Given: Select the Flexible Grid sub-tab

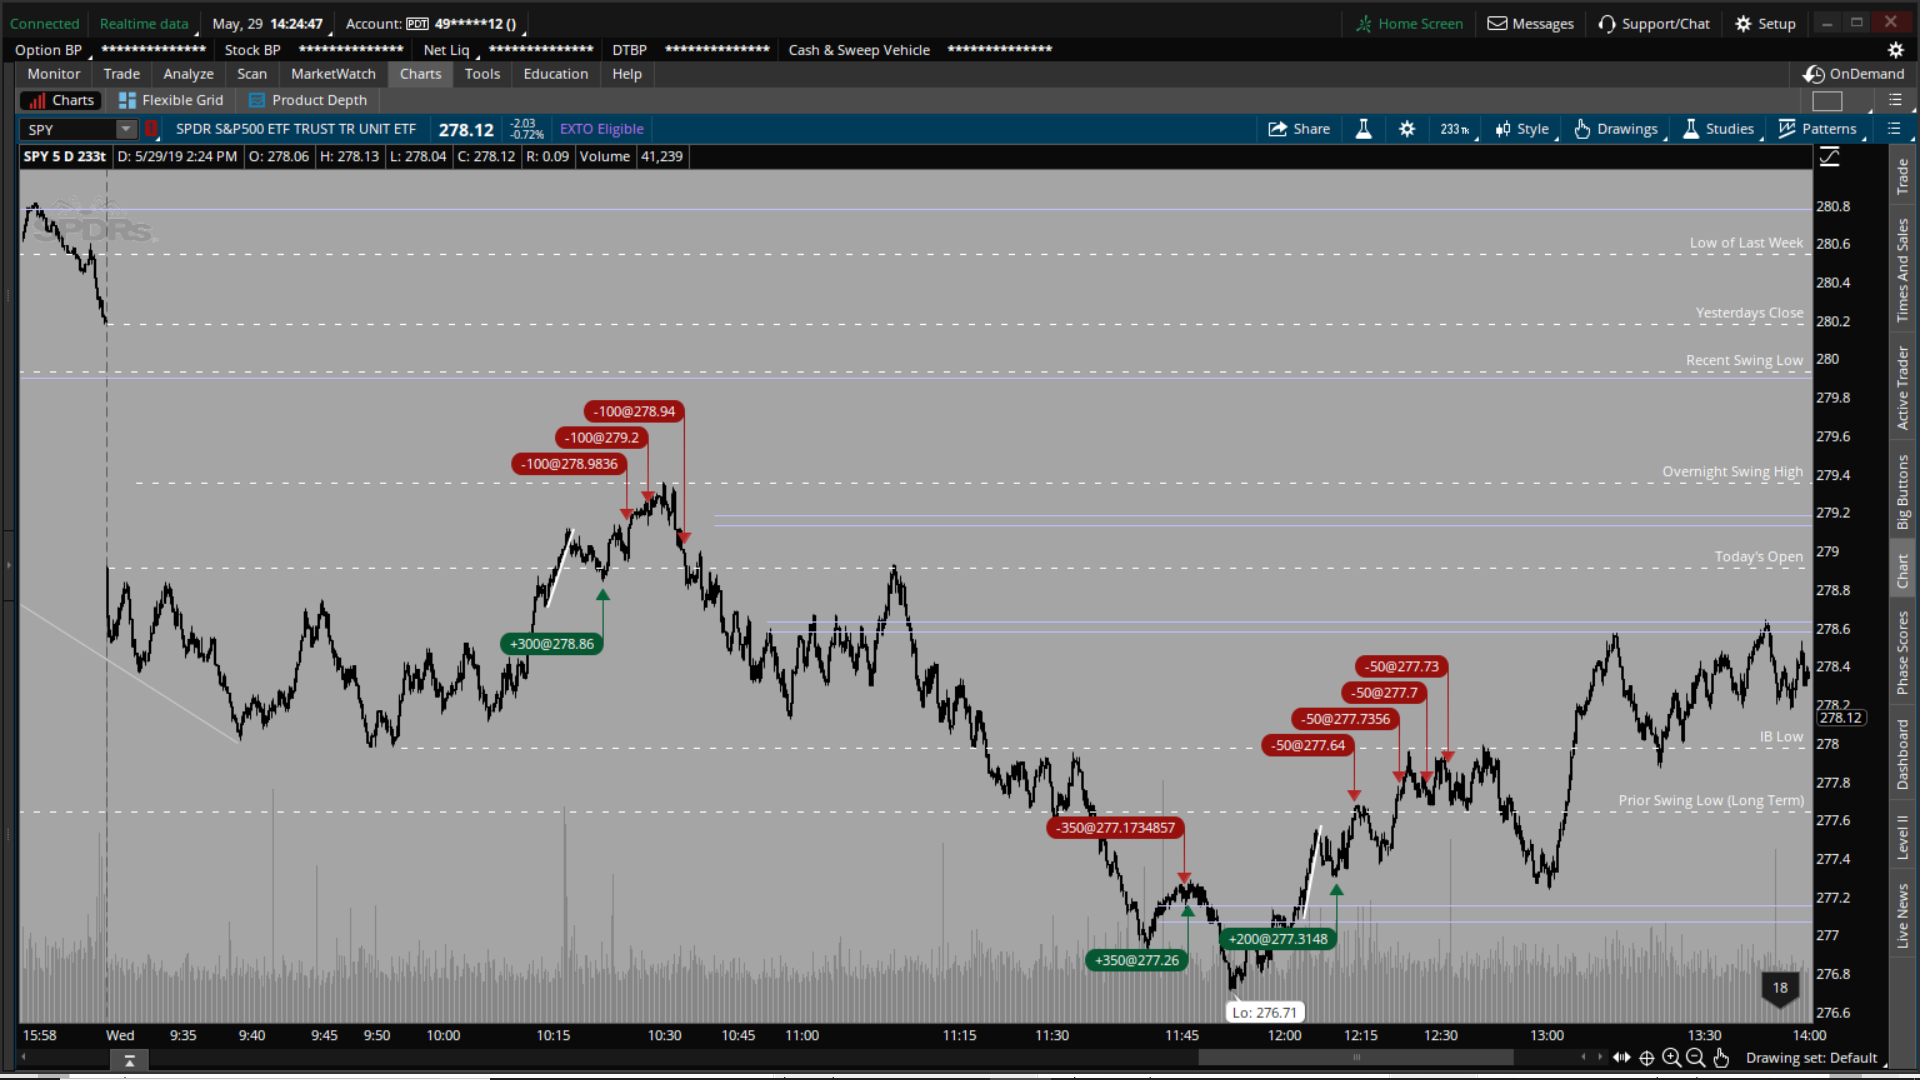Looking at the screenshot, I should (171, 101).
